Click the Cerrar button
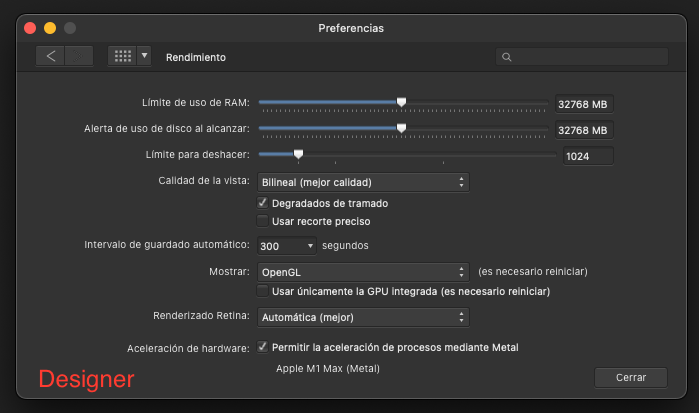The image size is (699, 413). (x=631, y=377)
